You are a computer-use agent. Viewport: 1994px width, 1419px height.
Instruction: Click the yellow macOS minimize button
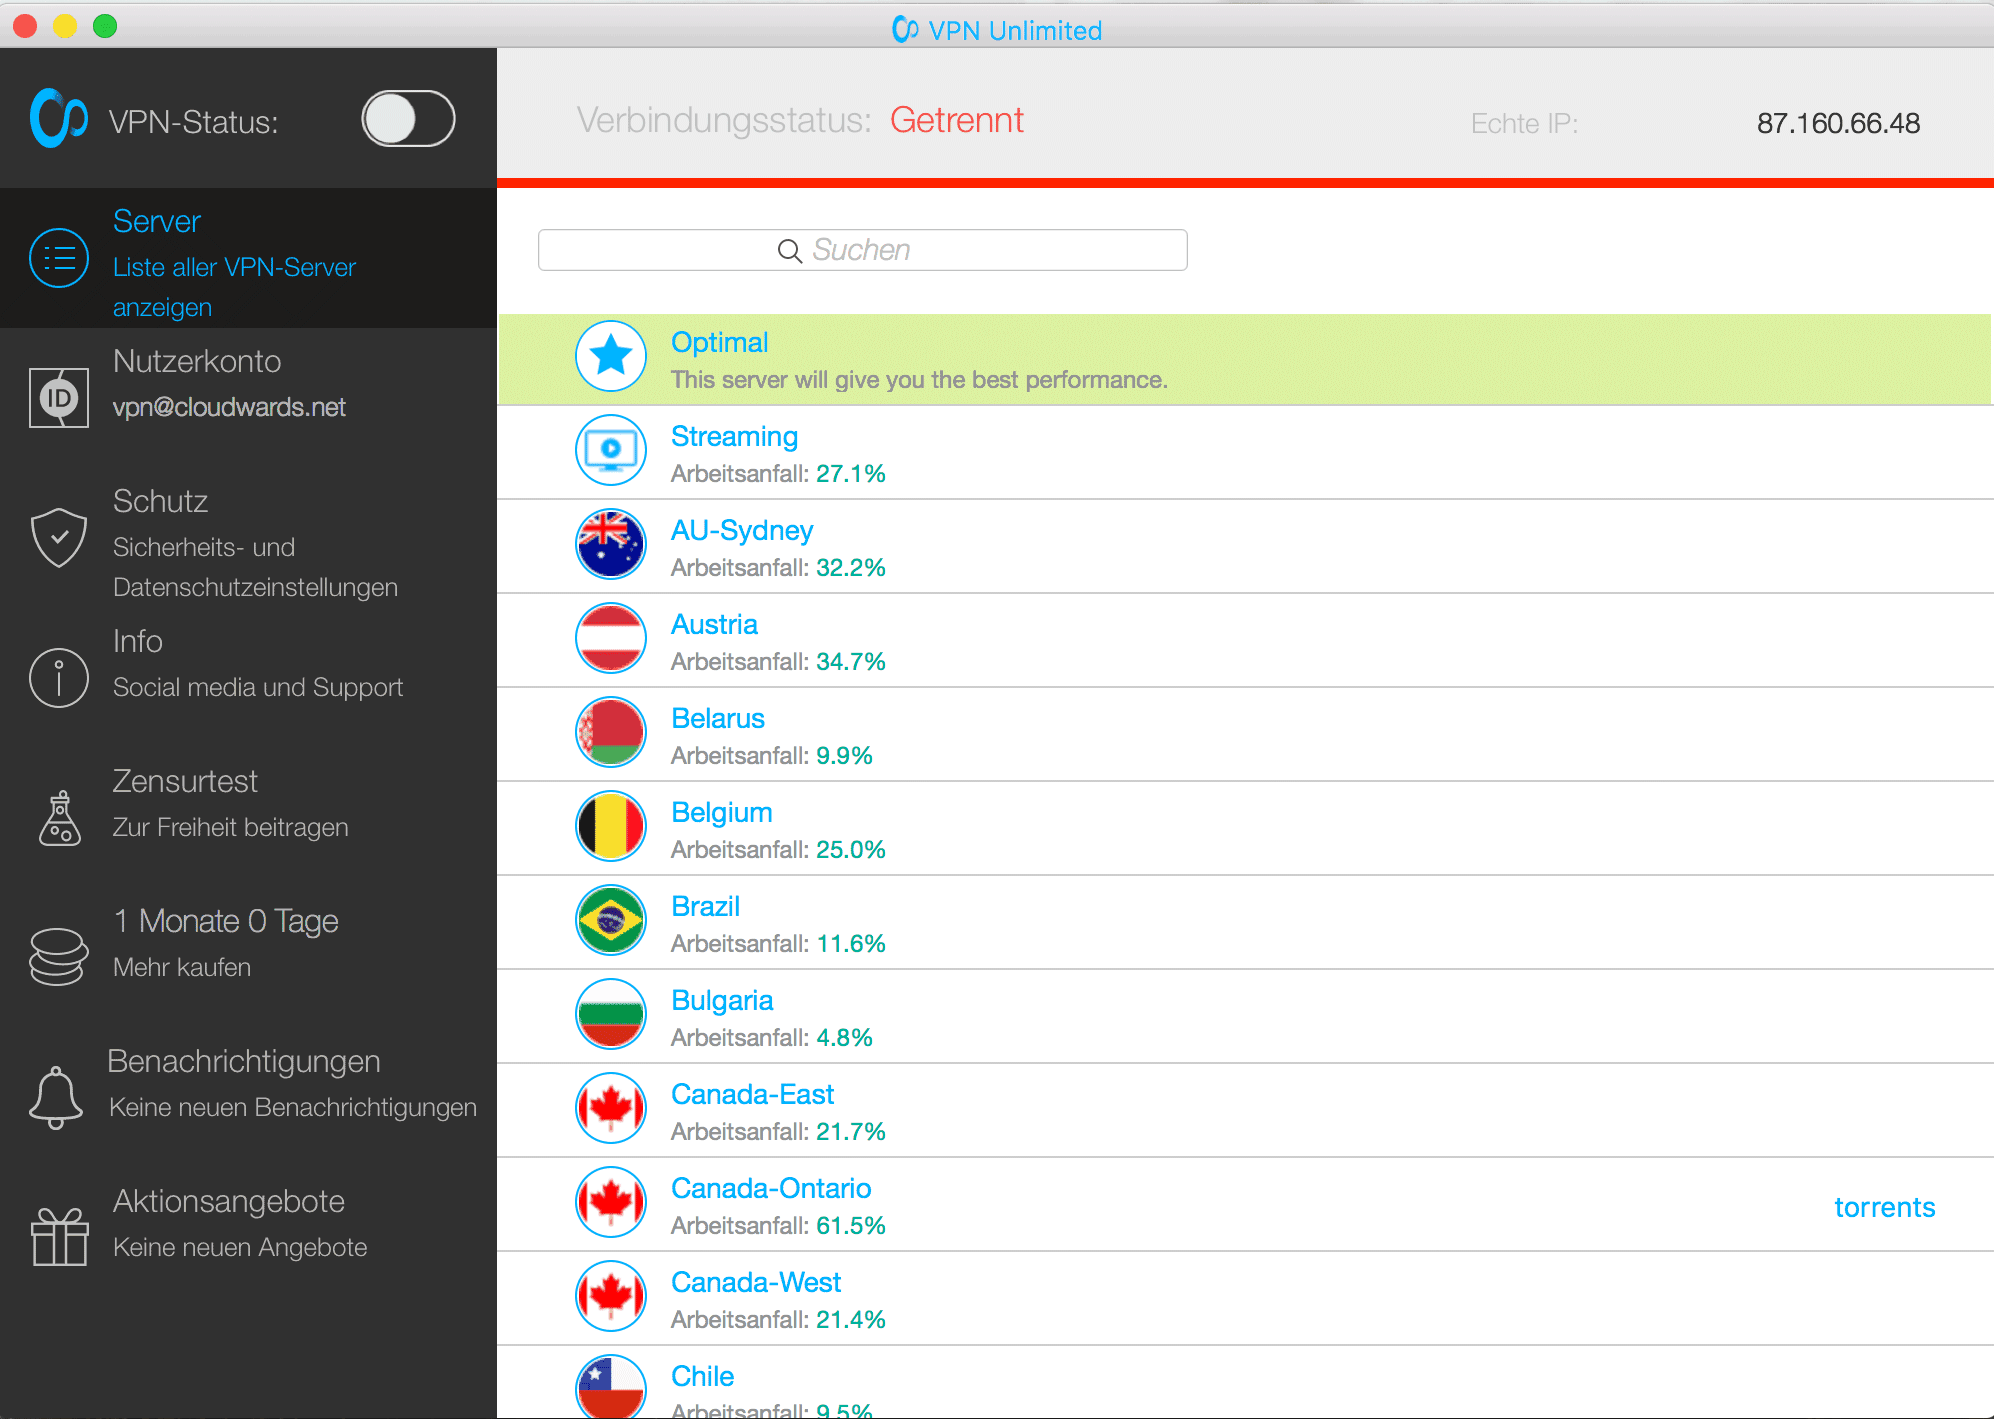pos(65,26)
